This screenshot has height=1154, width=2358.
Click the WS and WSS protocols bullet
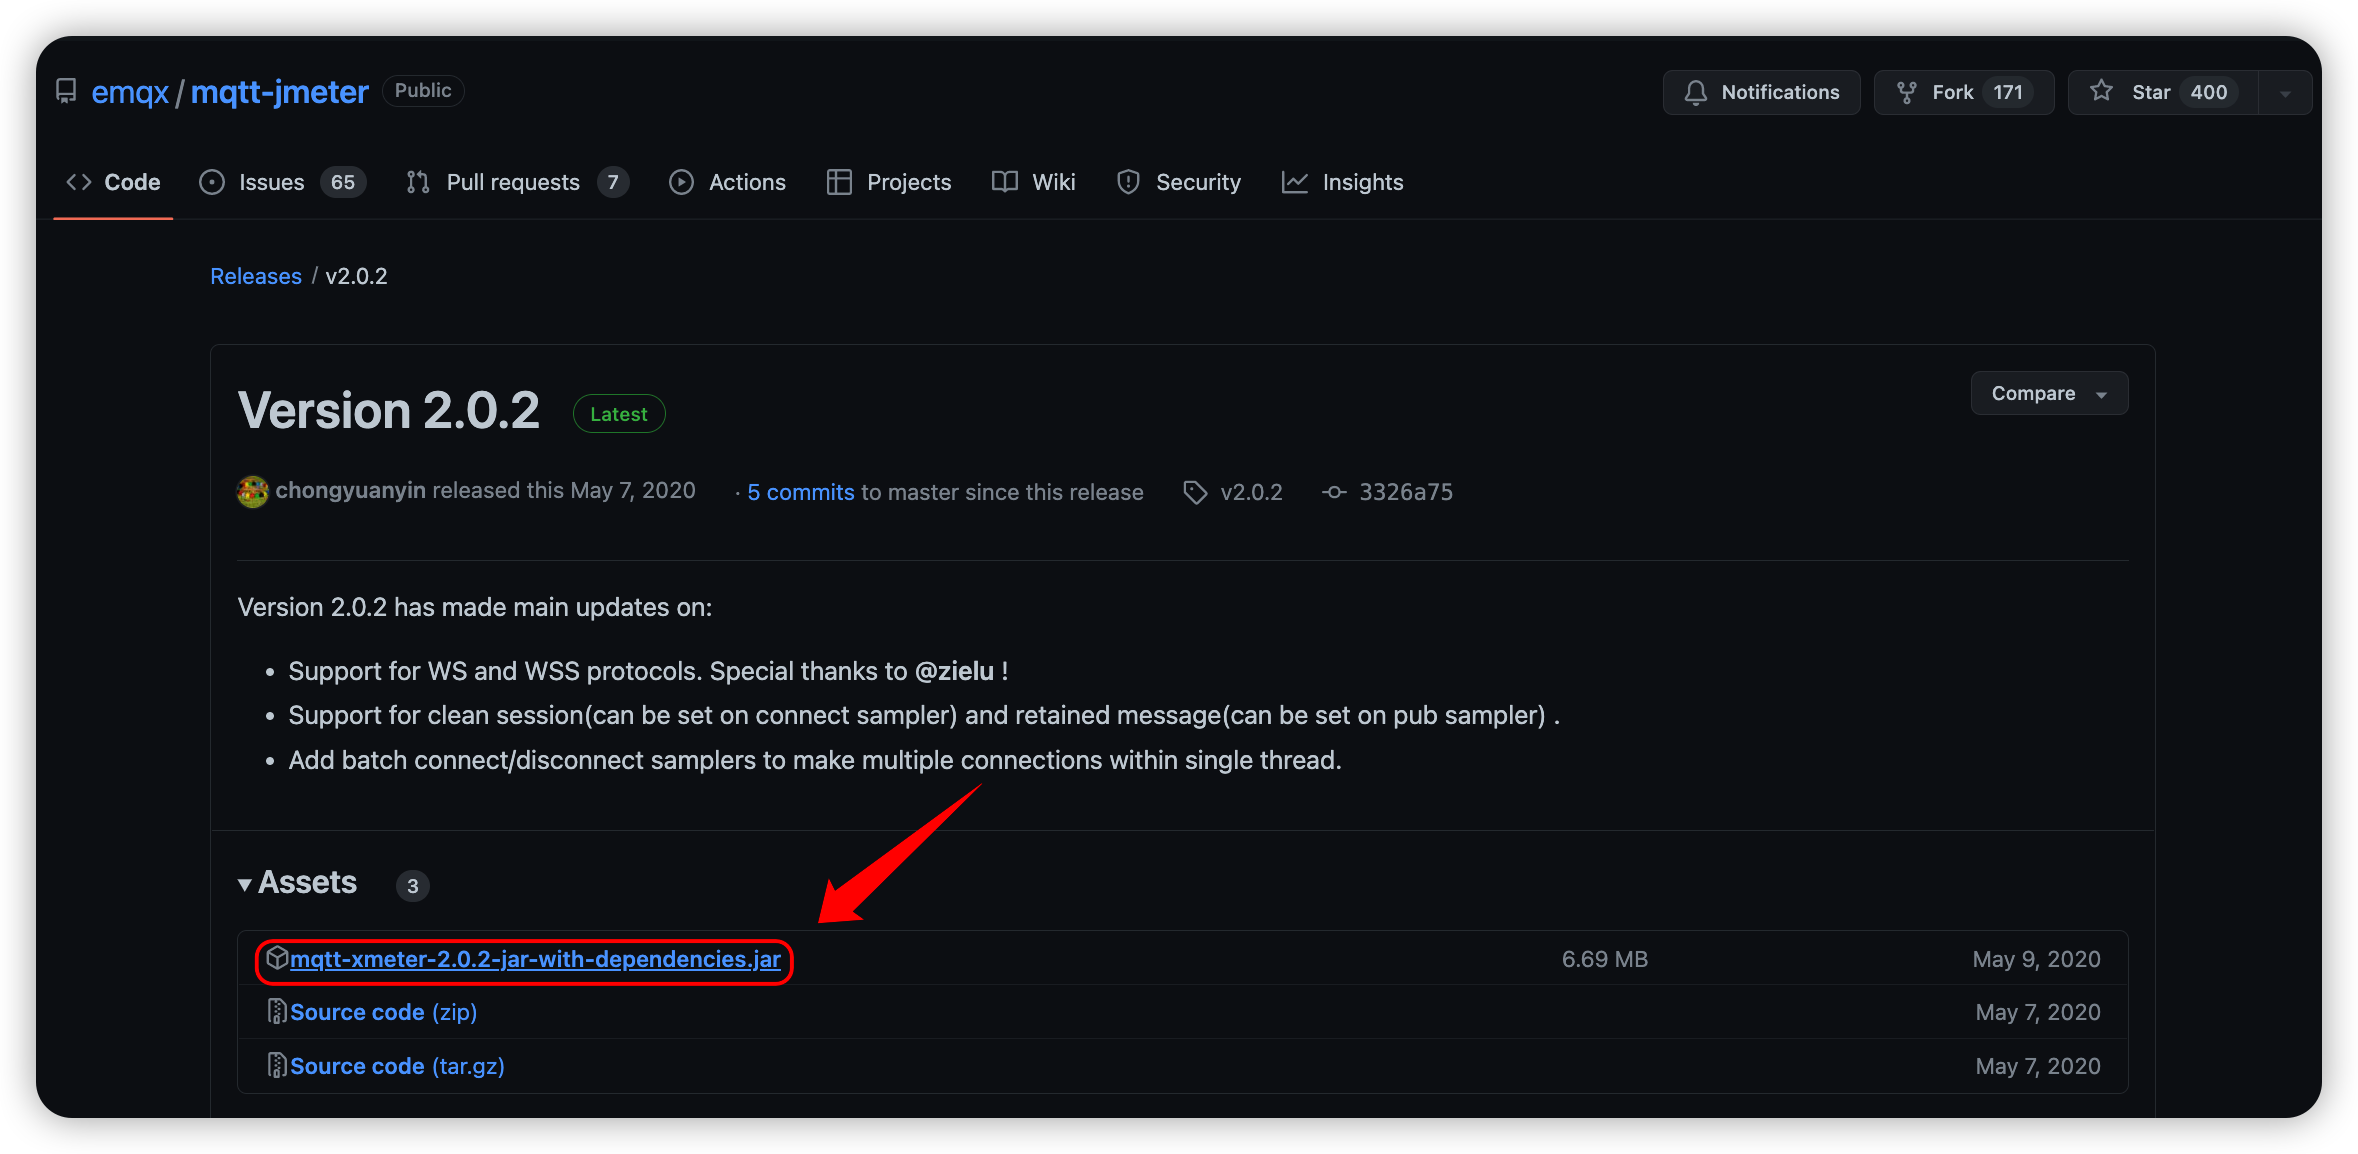click(x=648, y=671)
